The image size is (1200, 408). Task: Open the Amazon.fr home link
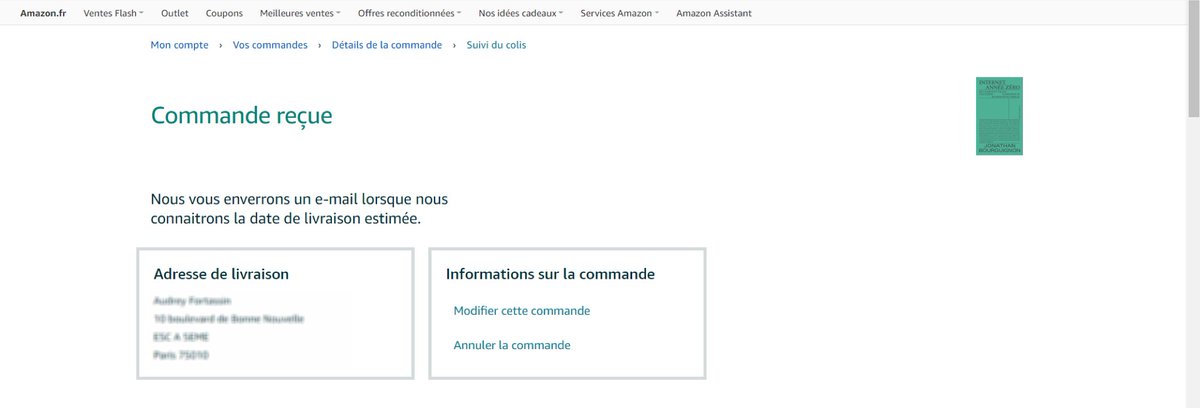[43, 14]
